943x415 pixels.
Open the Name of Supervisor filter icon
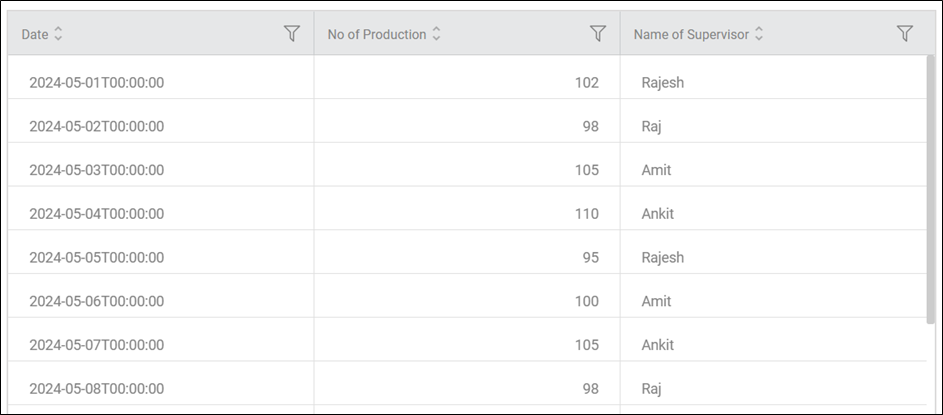pyautogui.click(x=905, y=34)
